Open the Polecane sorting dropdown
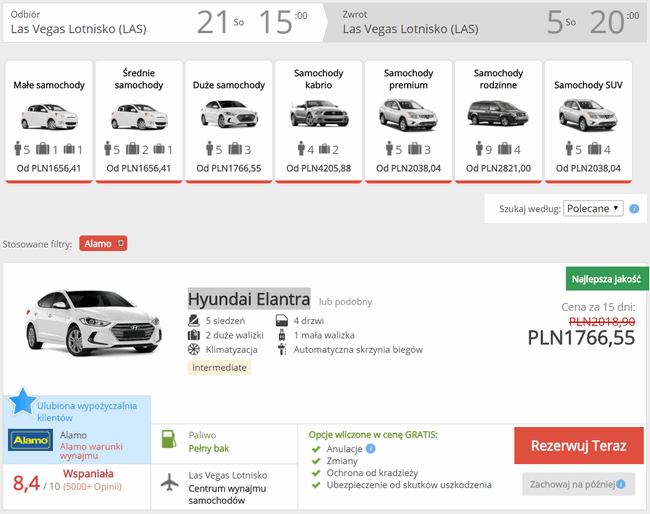The image size is (650, 514). click(x=593, y=209)
